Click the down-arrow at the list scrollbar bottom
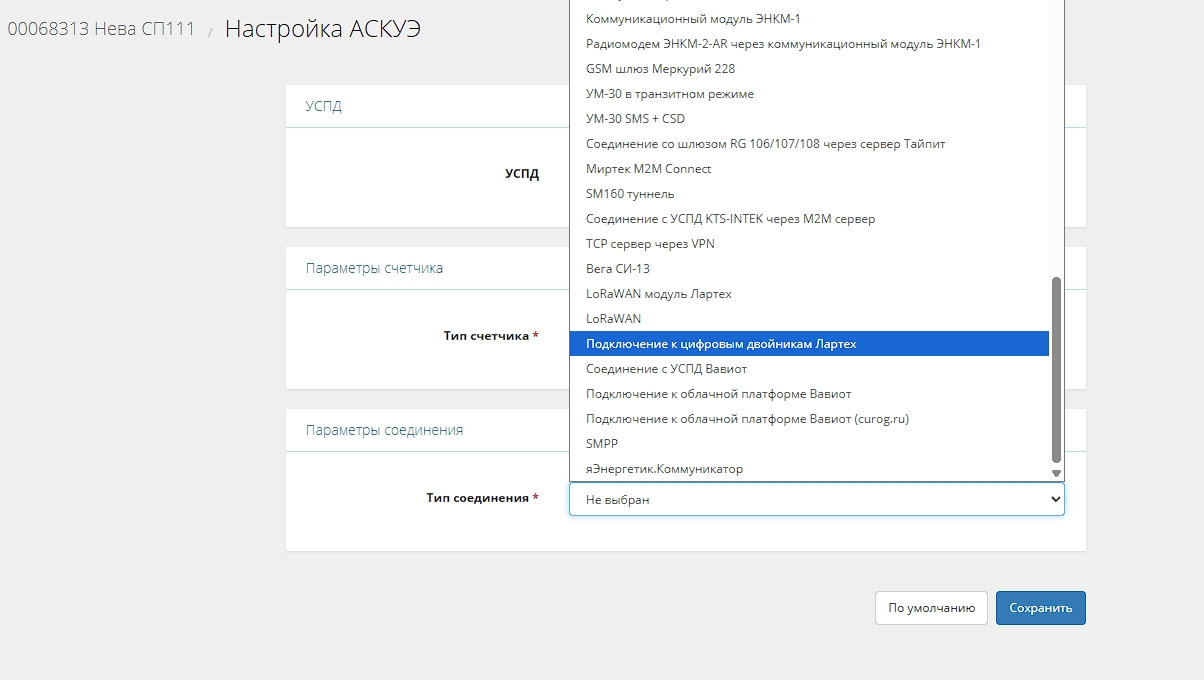 pos(1056,472)
